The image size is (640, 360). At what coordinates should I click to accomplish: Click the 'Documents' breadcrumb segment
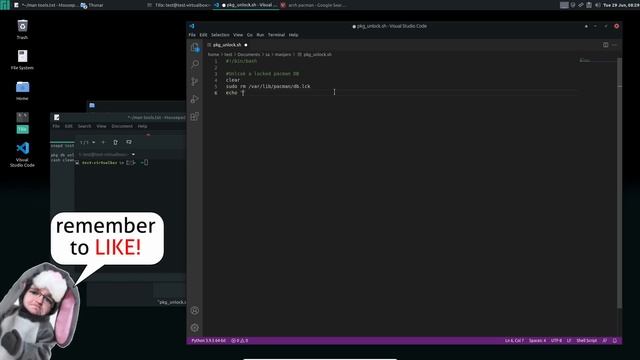click(249, 54)
